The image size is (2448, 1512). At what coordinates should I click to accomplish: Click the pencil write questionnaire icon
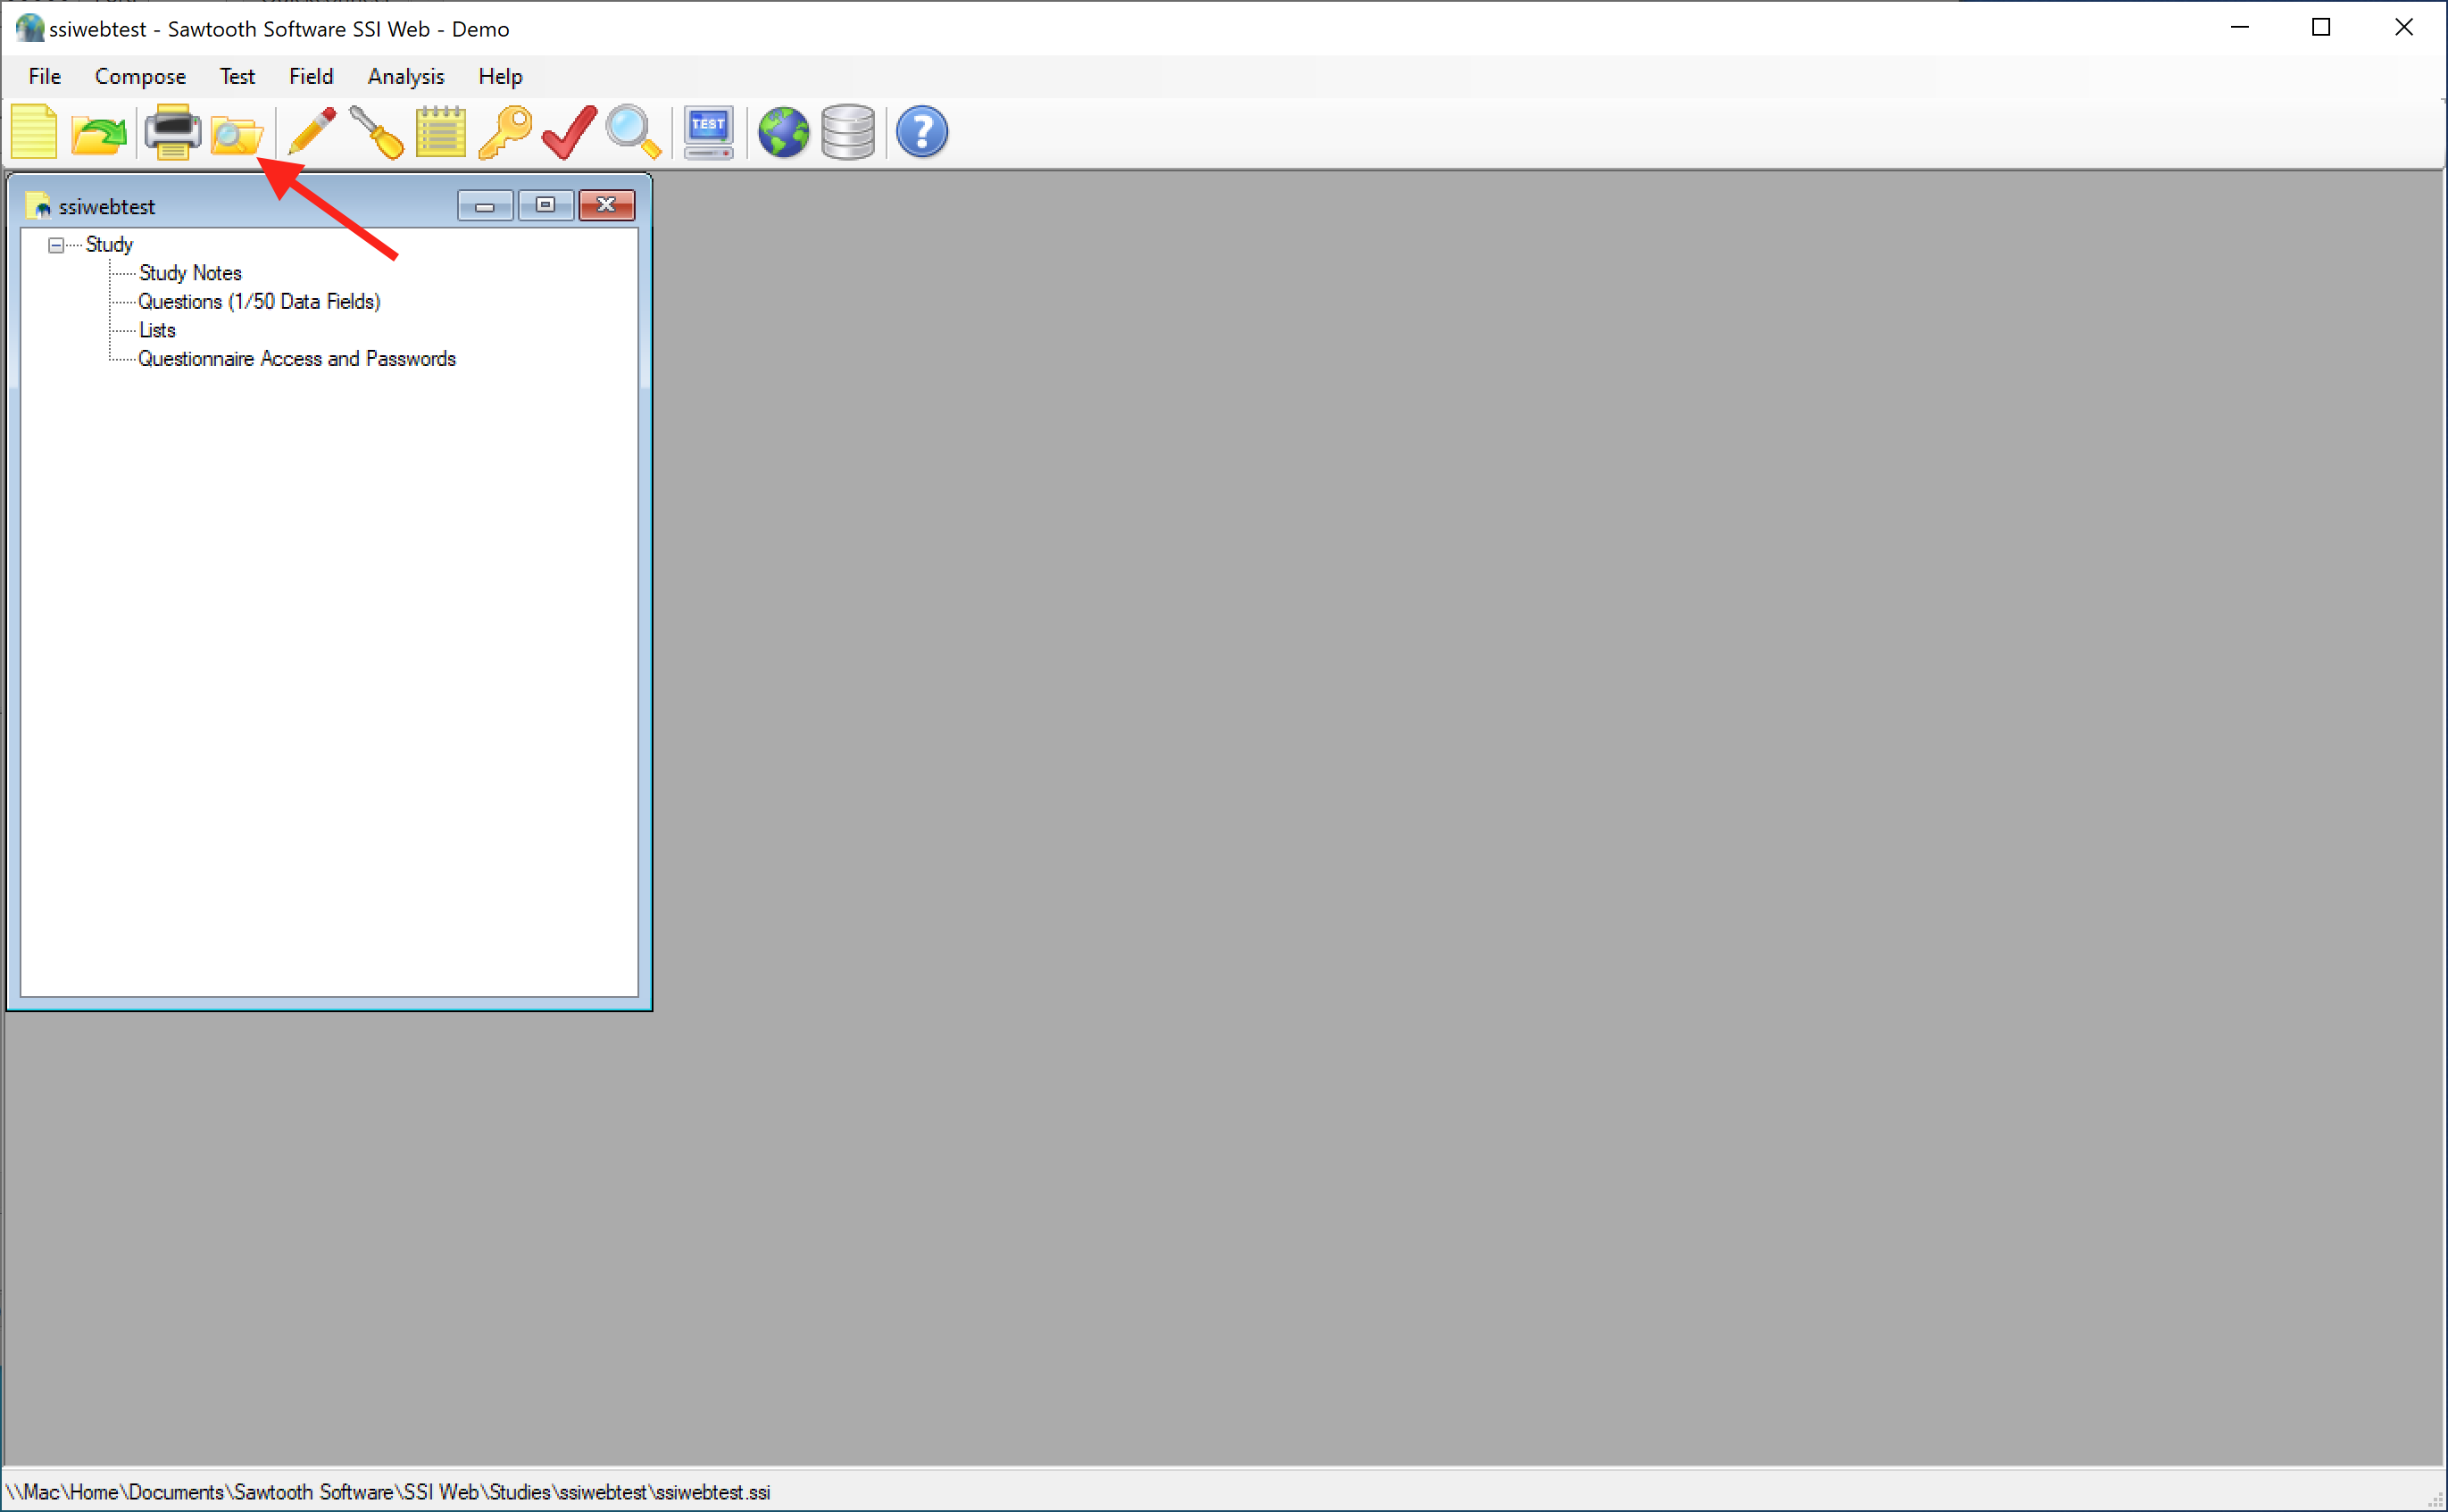coord(312,131)
